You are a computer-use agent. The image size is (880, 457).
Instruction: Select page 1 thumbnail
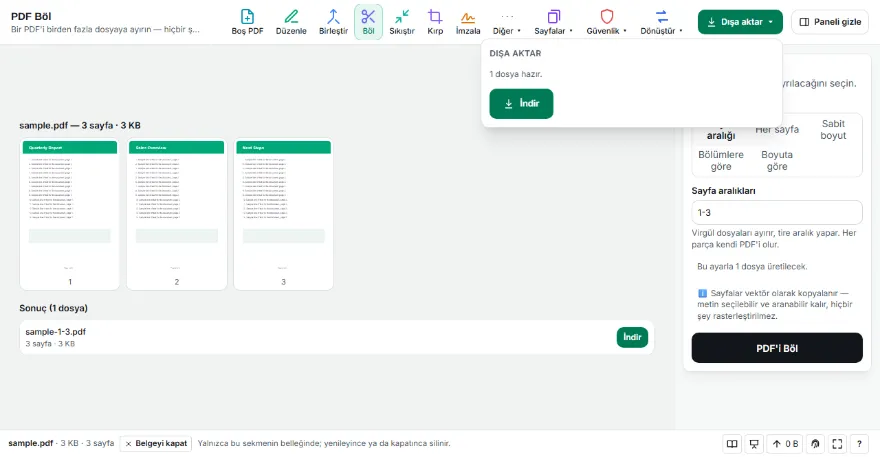point(70,214)
